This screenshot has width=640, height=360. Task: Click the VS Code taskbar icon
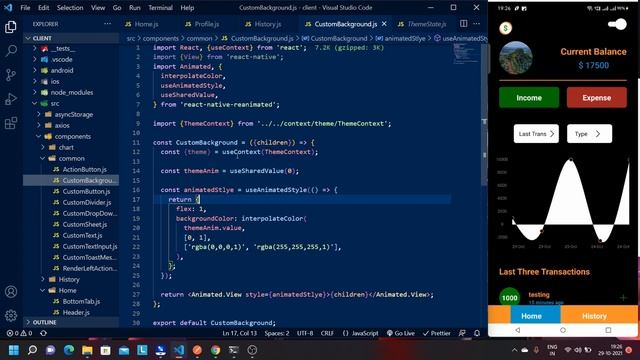179,350
